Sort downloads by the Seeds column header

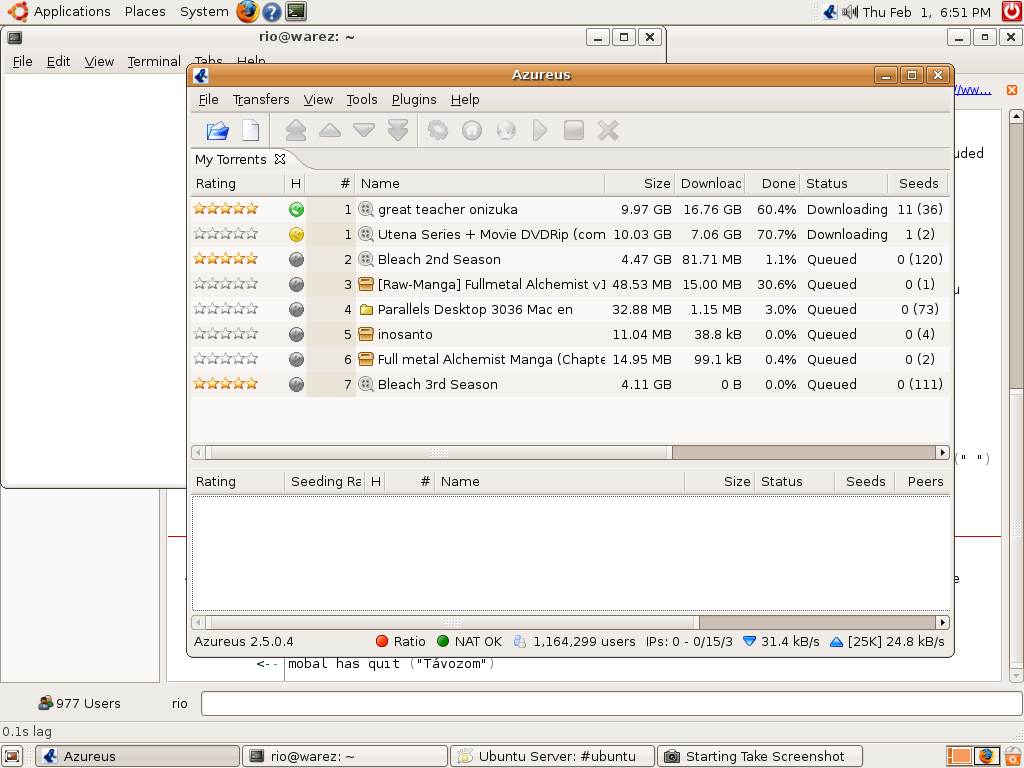[x=918, y=184]
